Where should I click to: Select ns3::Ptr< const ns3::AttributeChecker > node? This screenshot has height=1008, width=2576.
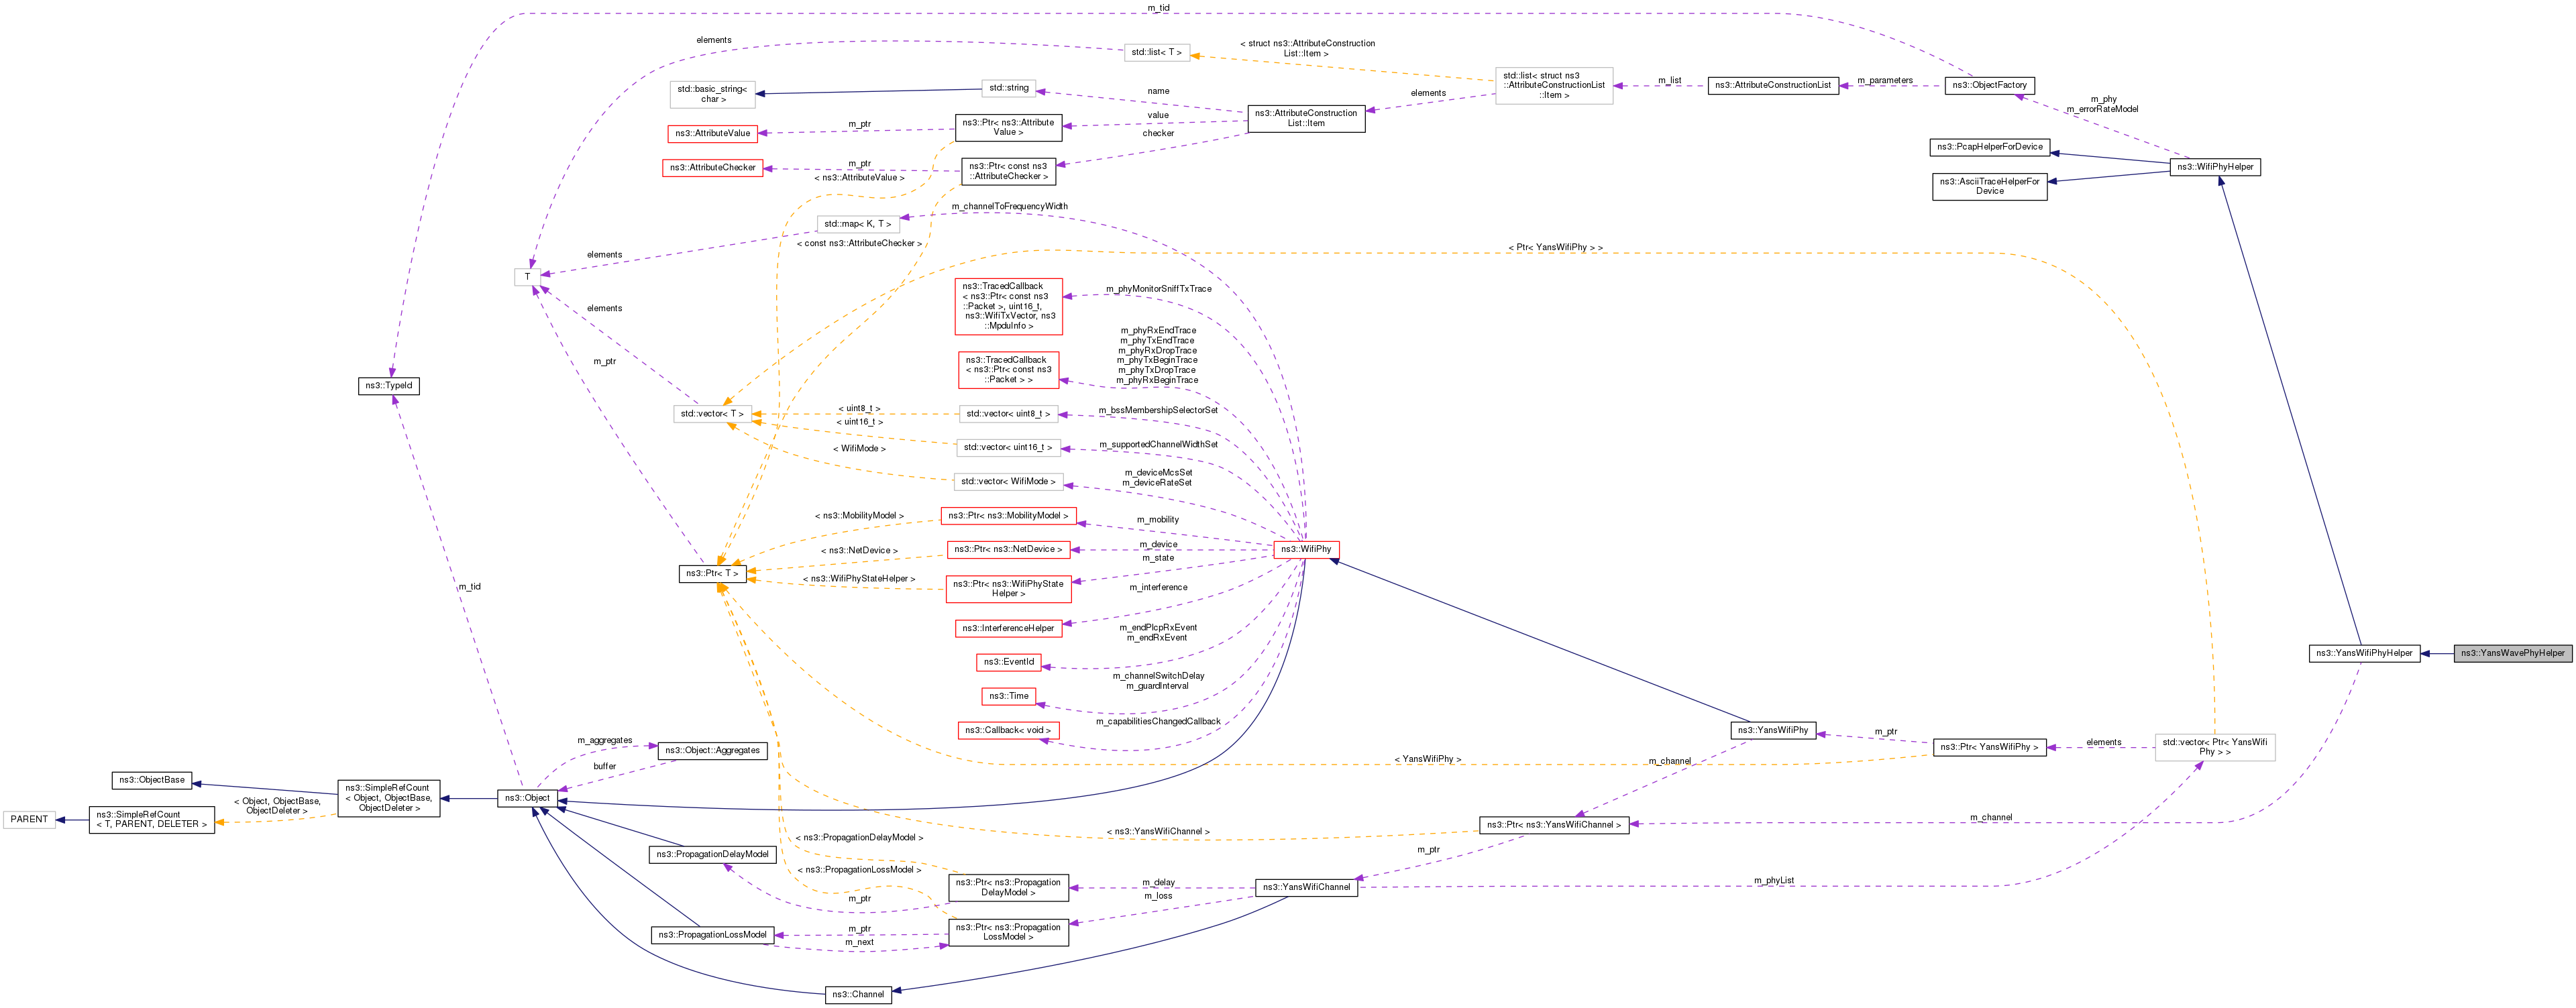pyautogui.click(x=1008, y=171)
